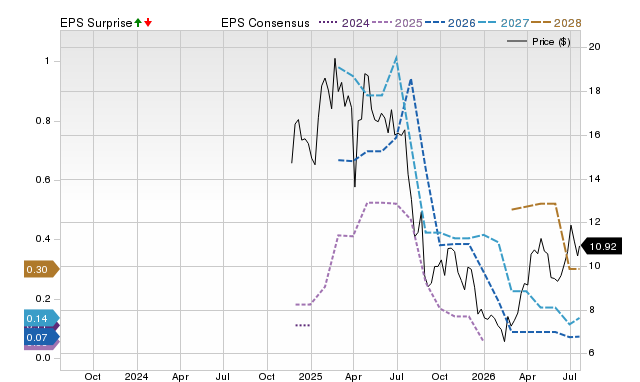Click the black 10.92 price tag
The width and height of the screenshot is (640, 382).
pyautogui.click(x=601, y=247)
